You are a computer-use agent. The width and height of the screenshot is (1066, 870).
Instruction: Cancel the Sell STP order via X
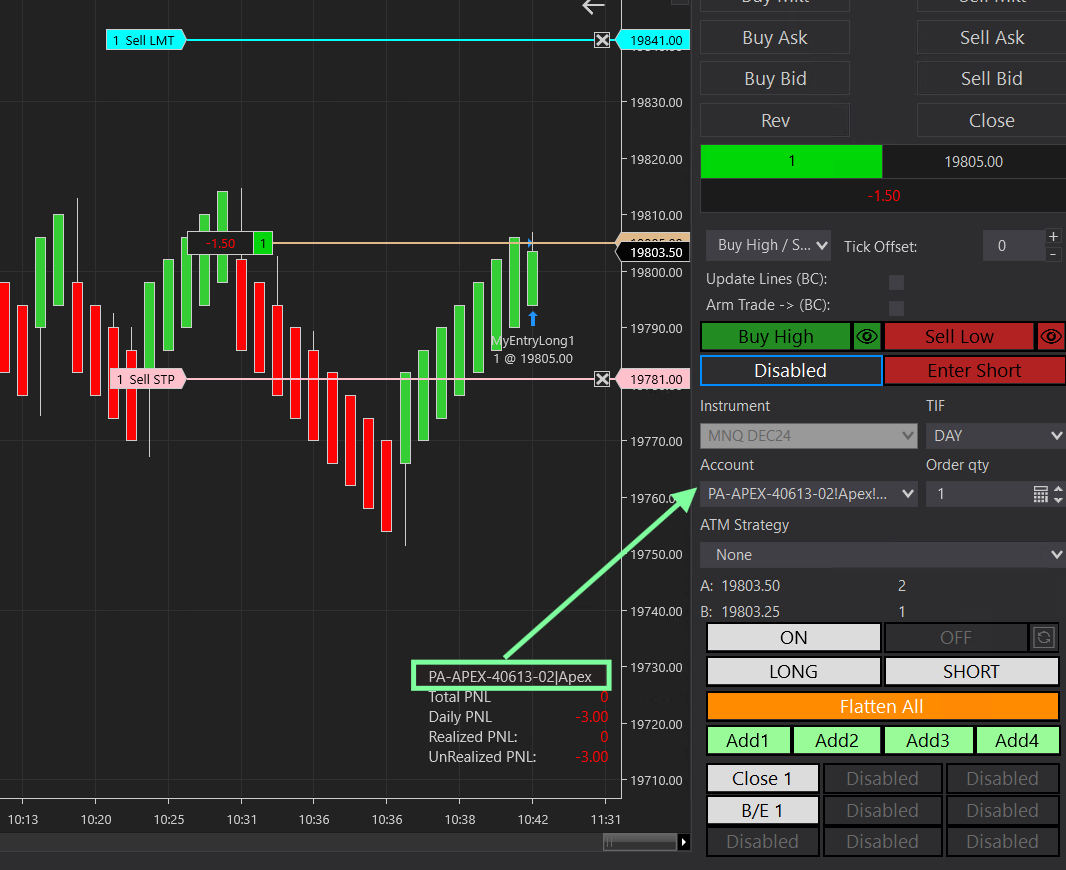pos(602,379)
